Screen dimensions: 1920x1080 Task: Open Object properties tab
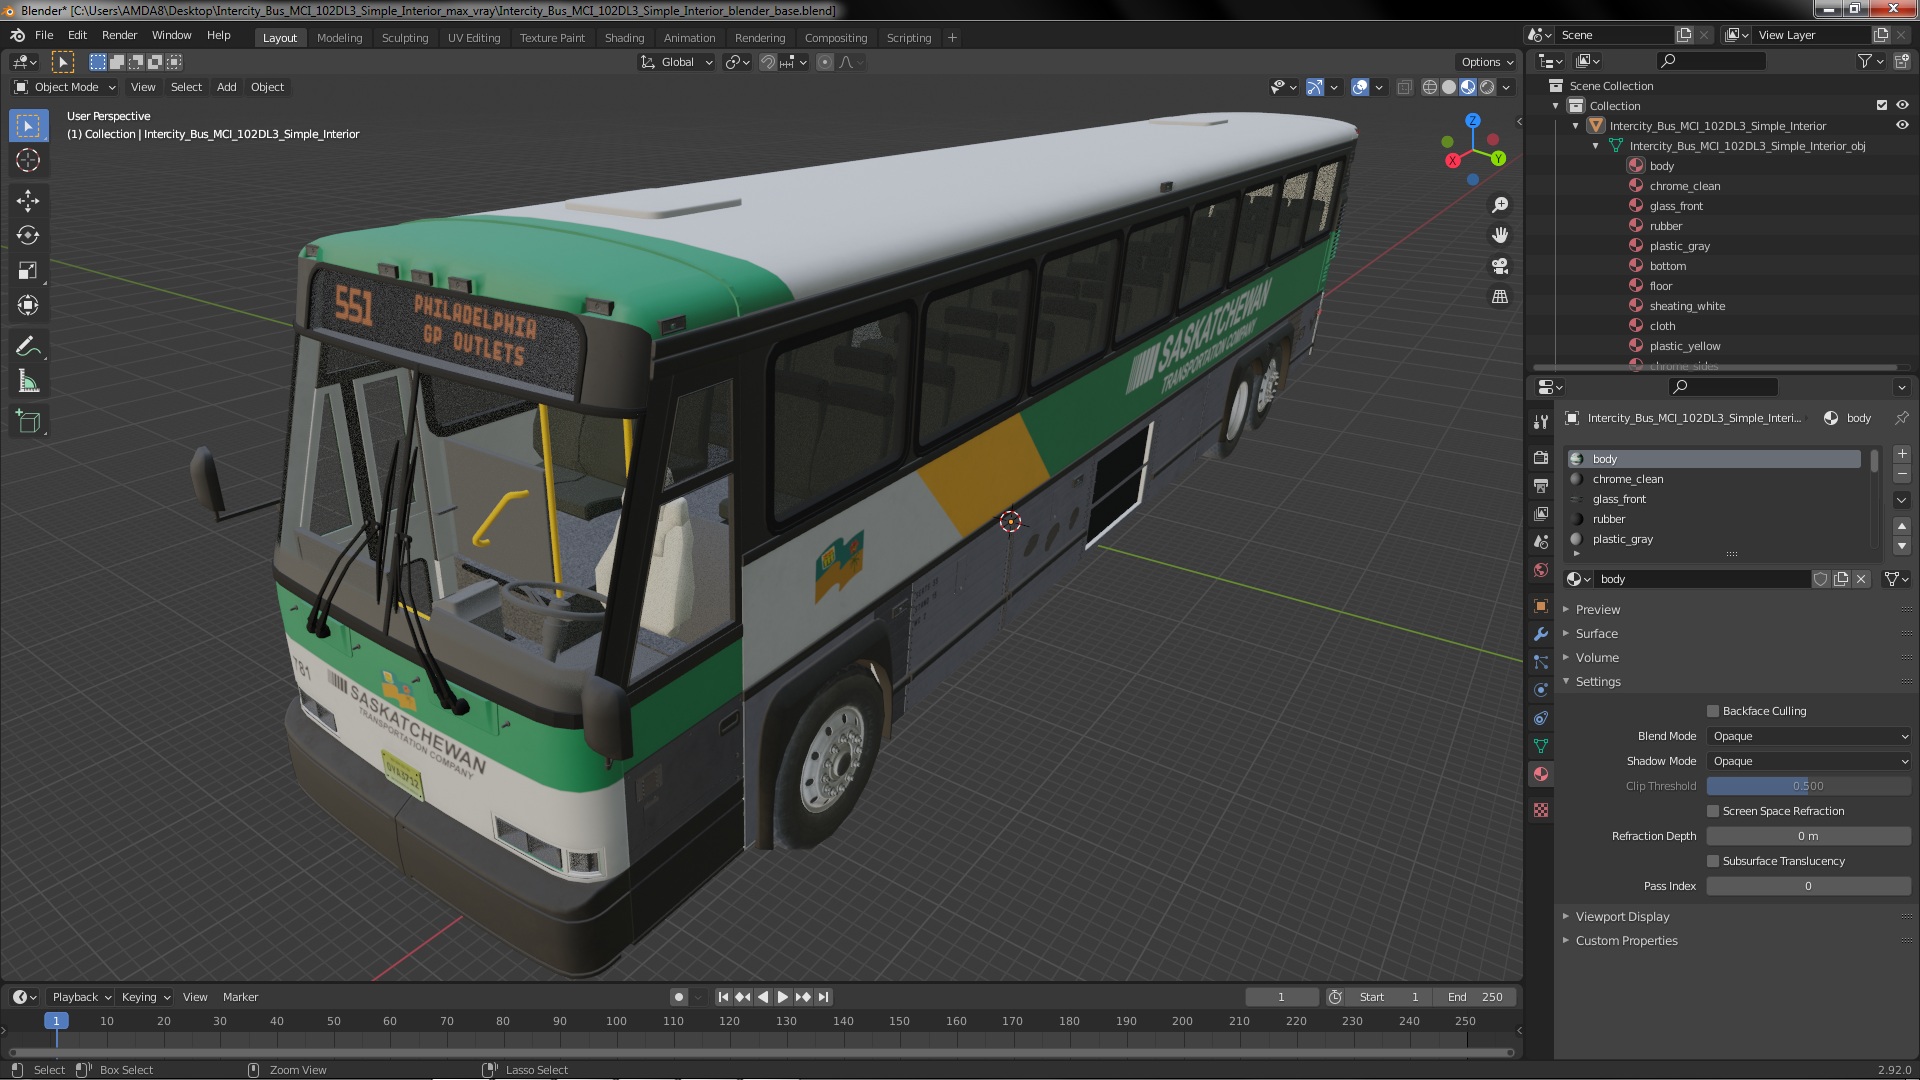(1541, 606)
